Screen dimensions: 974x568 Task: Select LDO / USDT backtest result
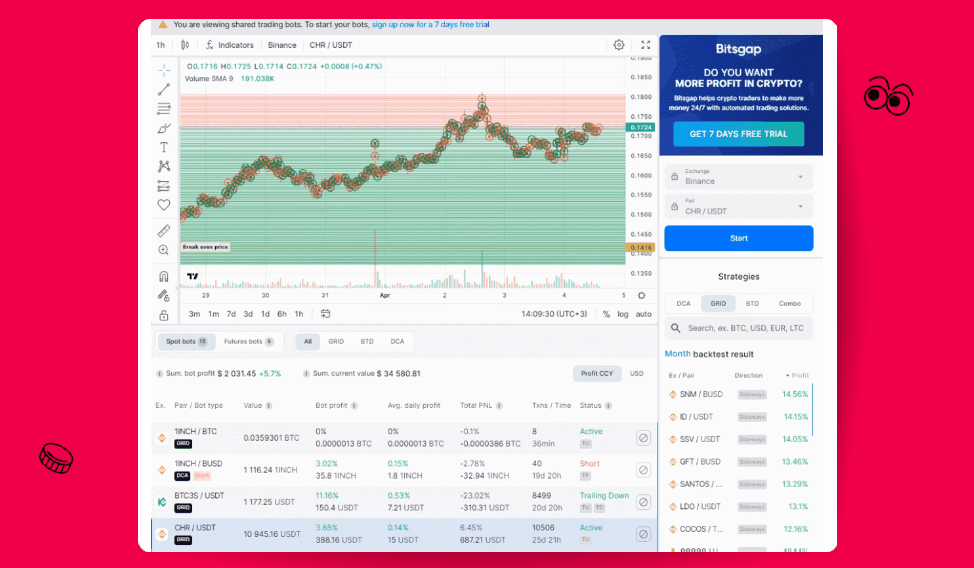739,506
